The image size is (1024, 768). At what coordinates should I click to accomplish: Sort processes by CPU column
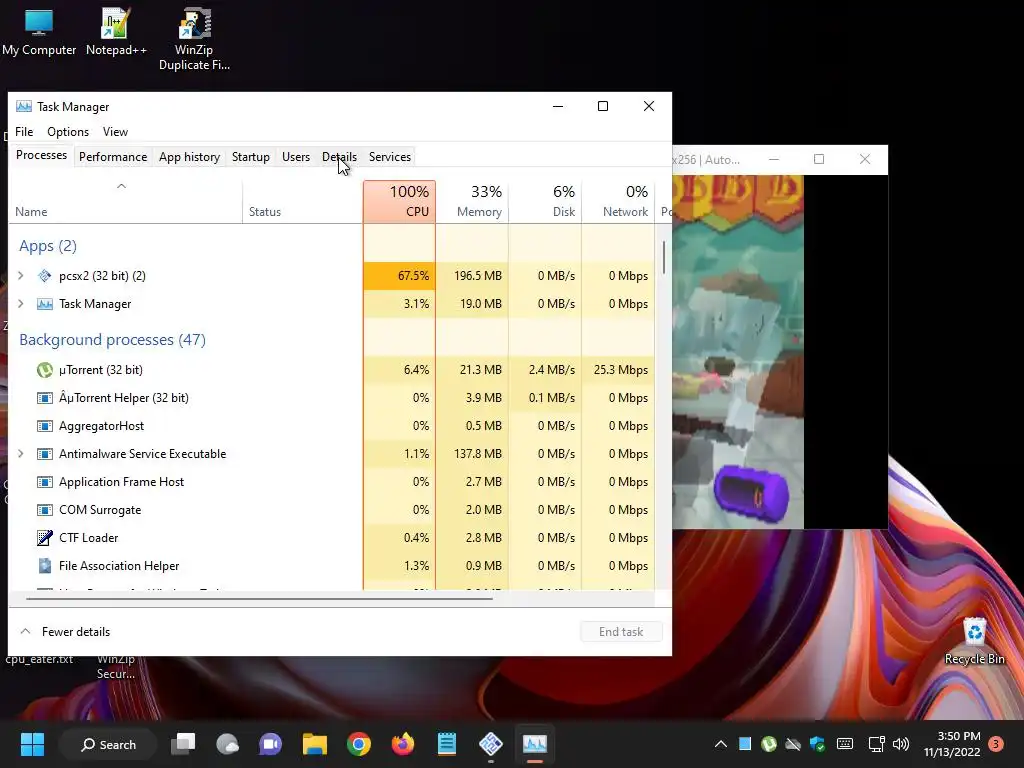[x=400, y=202]
